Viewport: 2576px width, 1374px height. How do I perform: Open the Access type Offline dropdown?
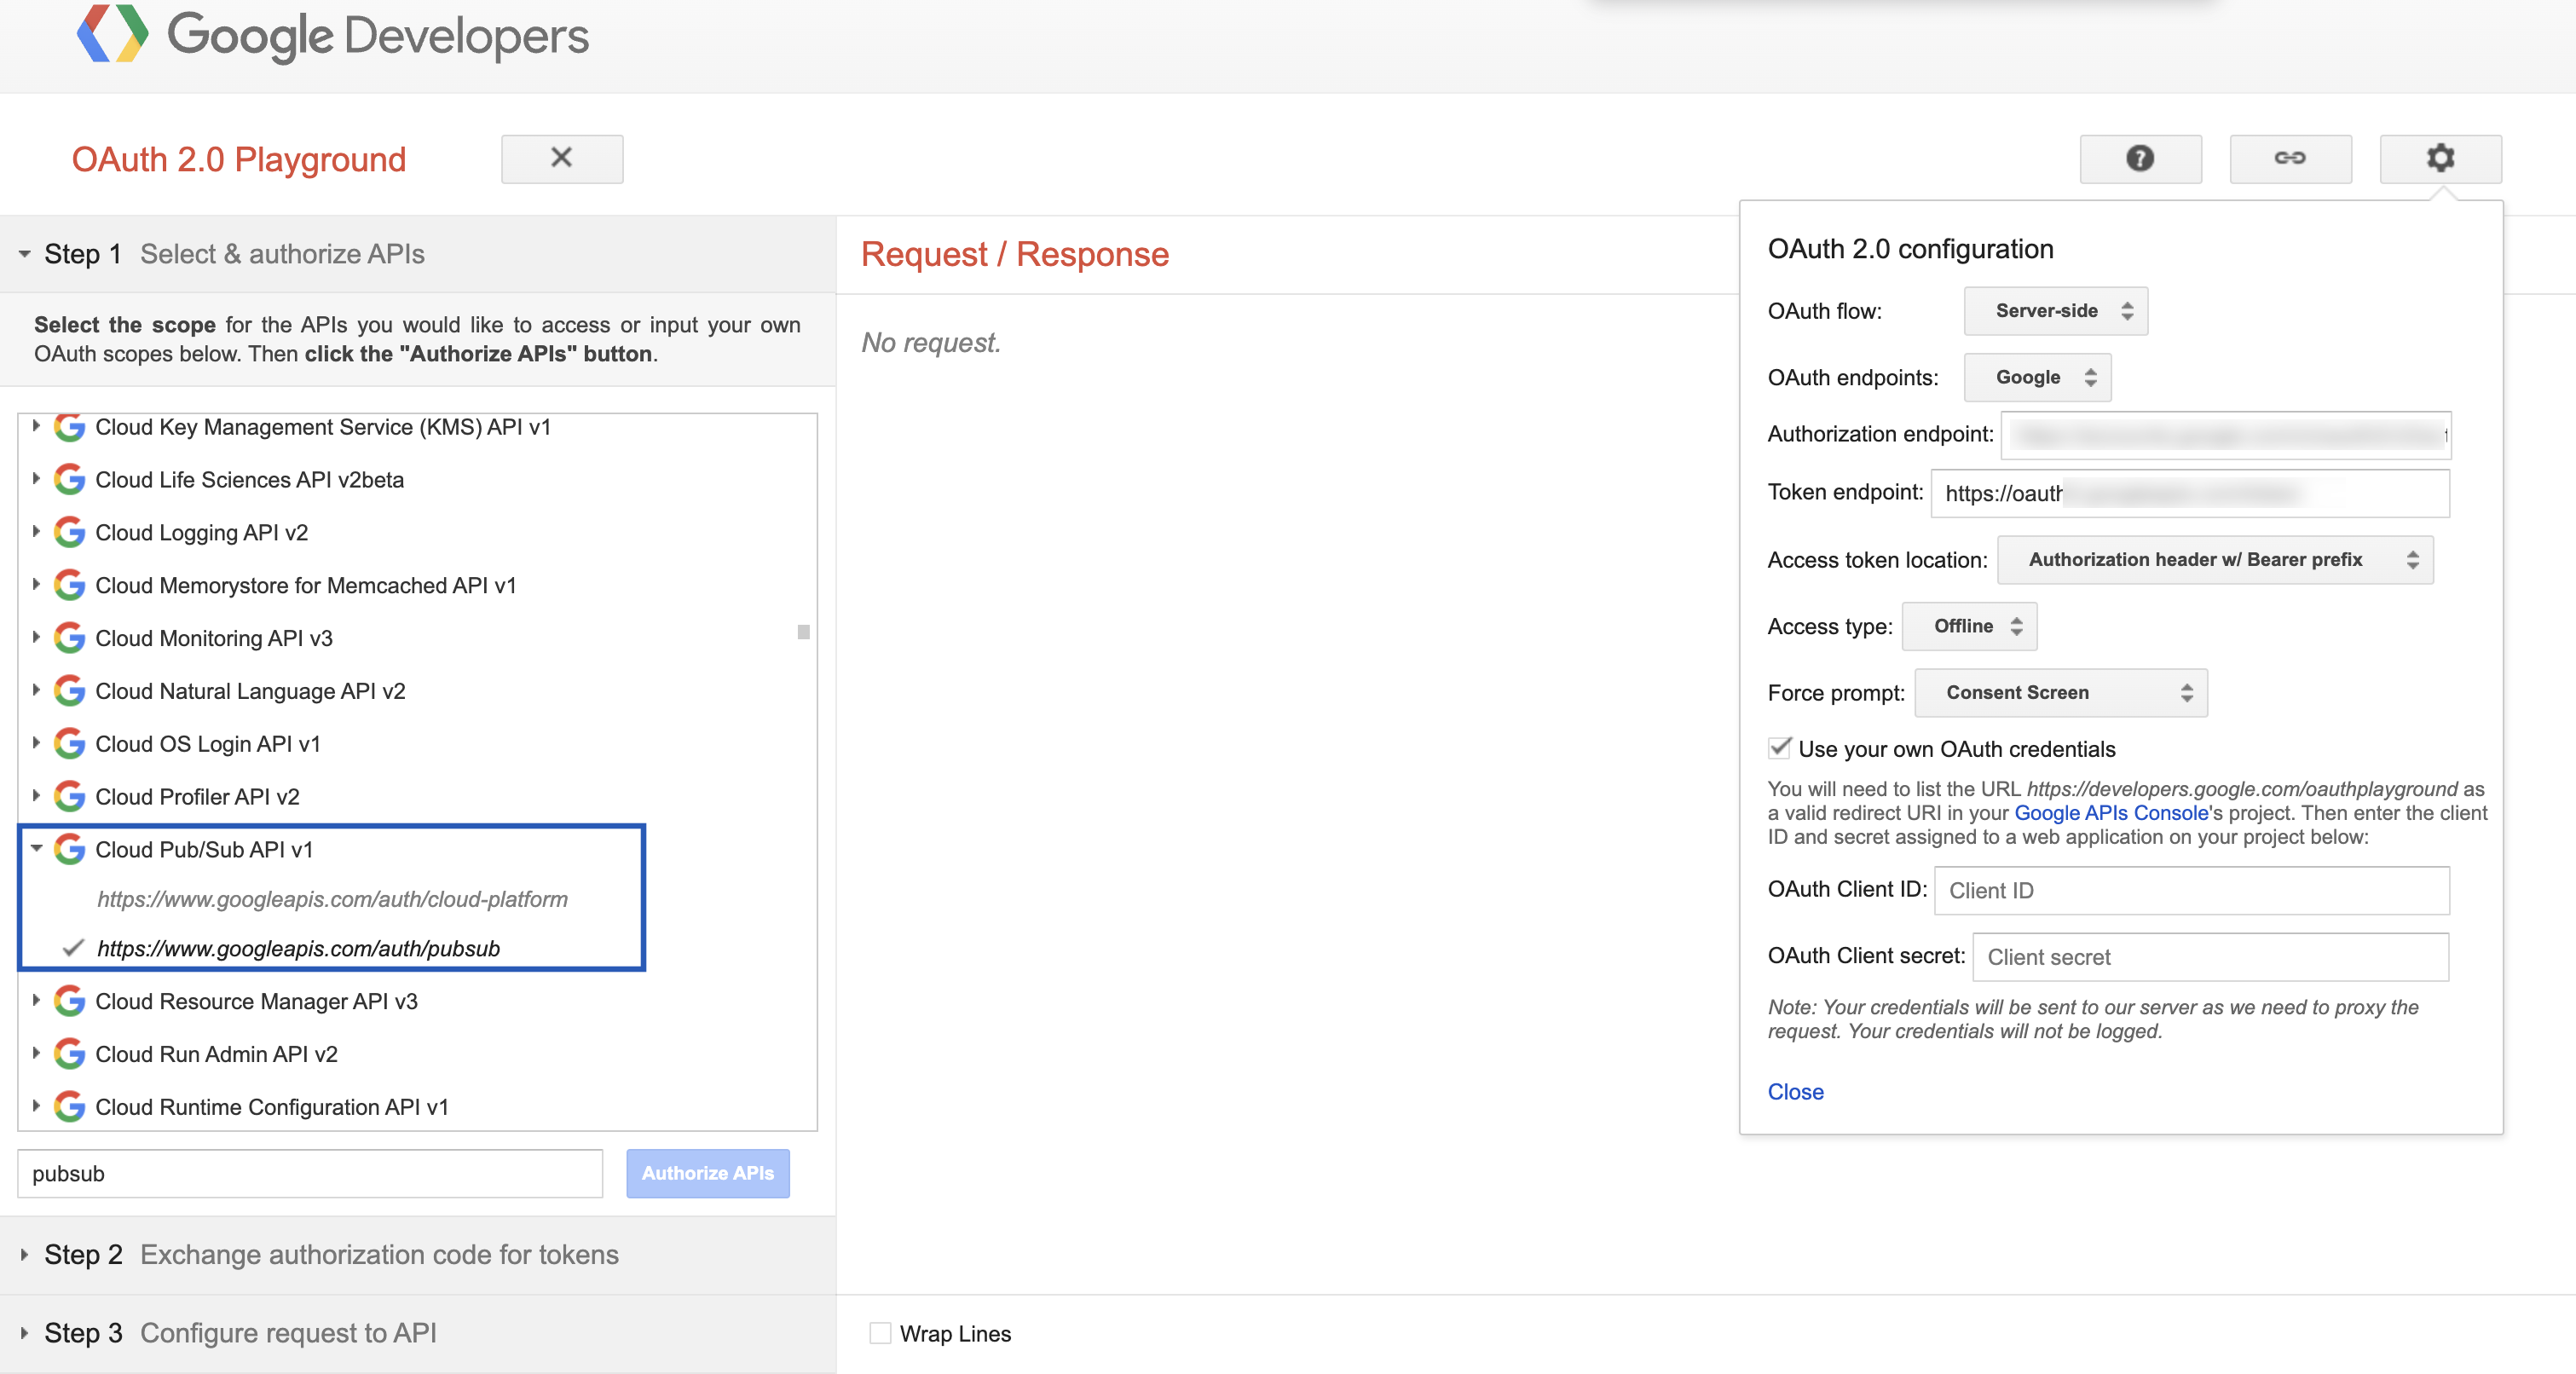click(1969, 626)
